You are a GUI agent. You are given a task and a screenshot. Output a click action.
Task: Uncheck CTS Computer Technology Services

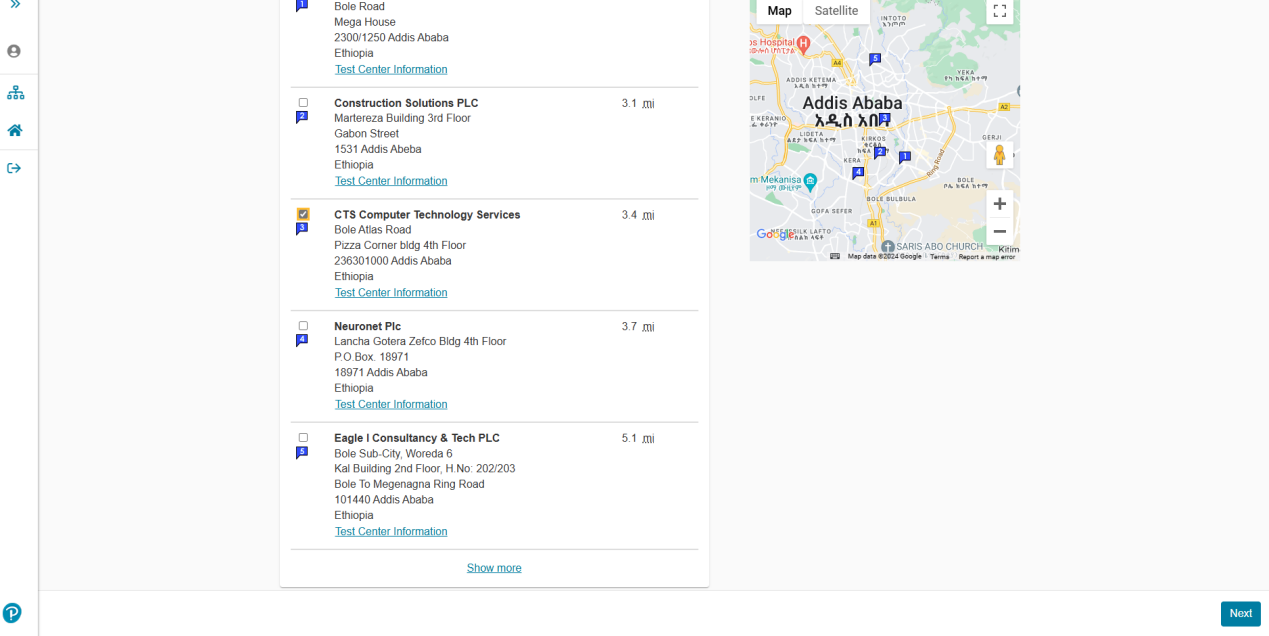coord(302,213)
